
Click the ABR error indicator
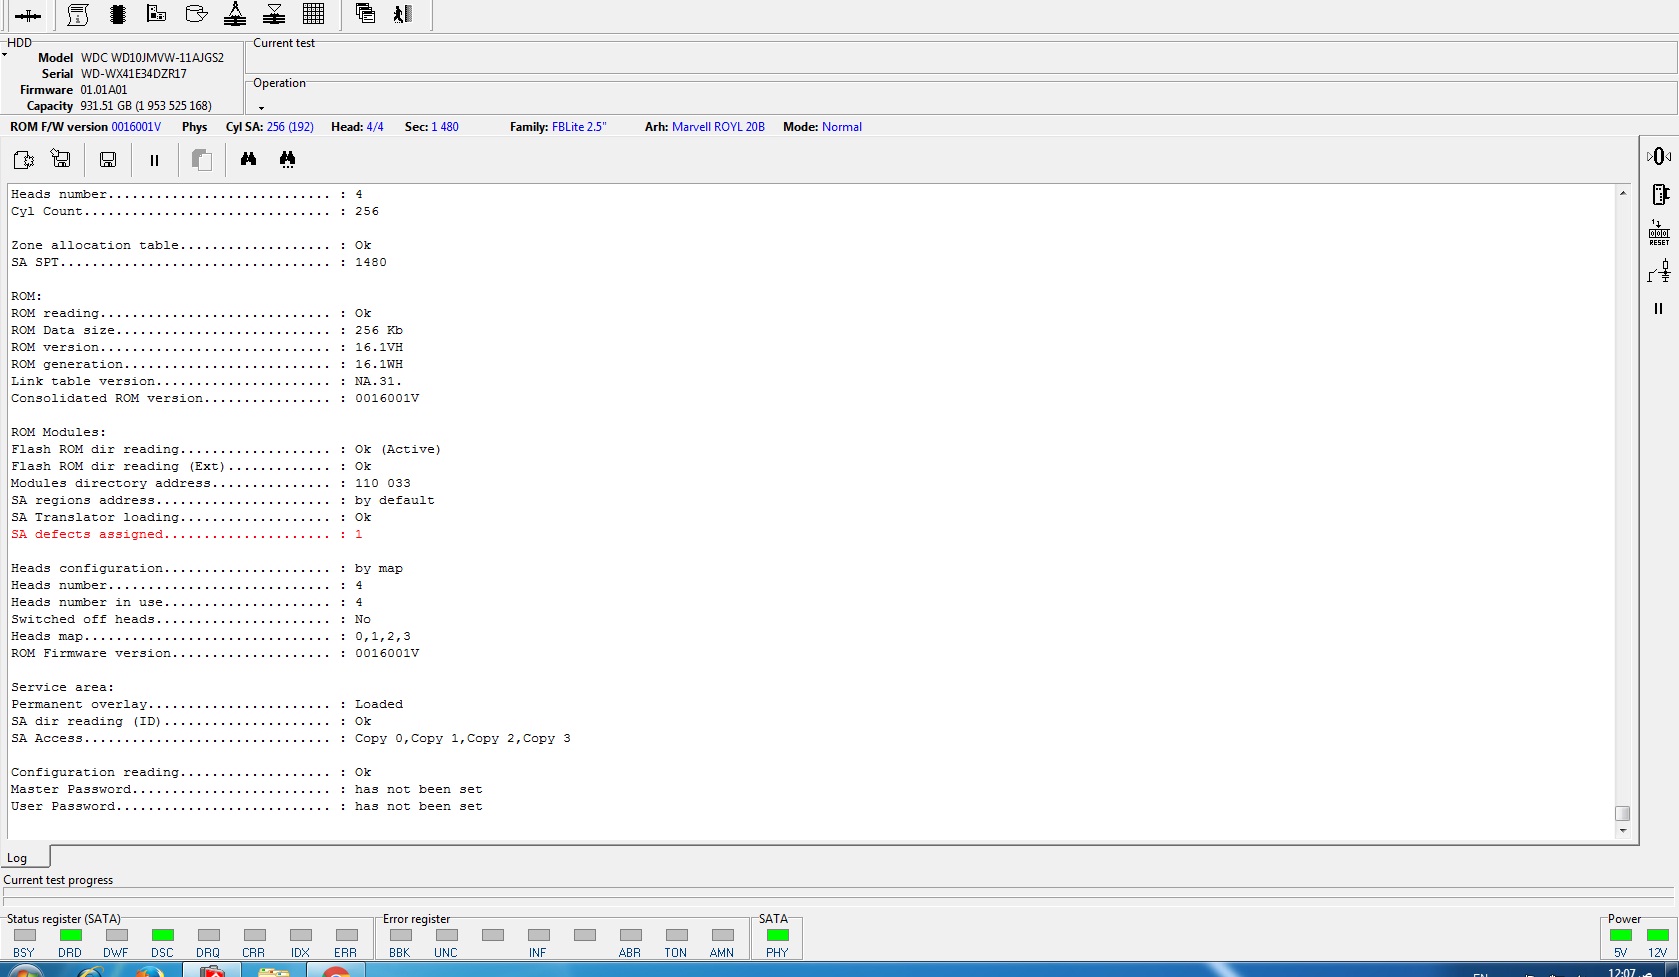(630, 935)
